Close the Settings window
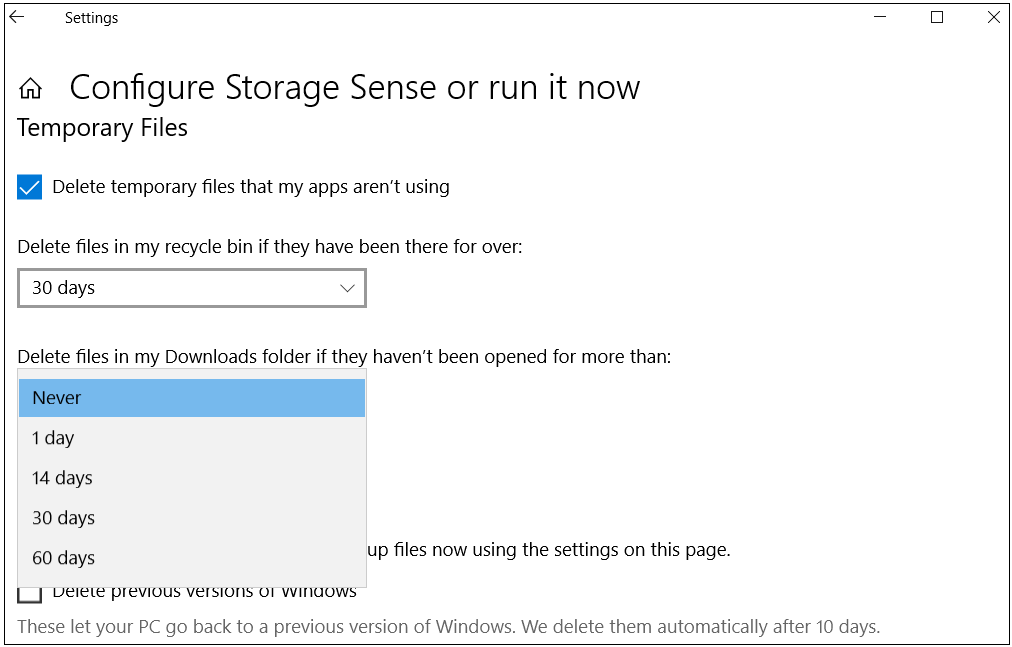The width and height of the screenshot is (1012, 647). [993, 17]
